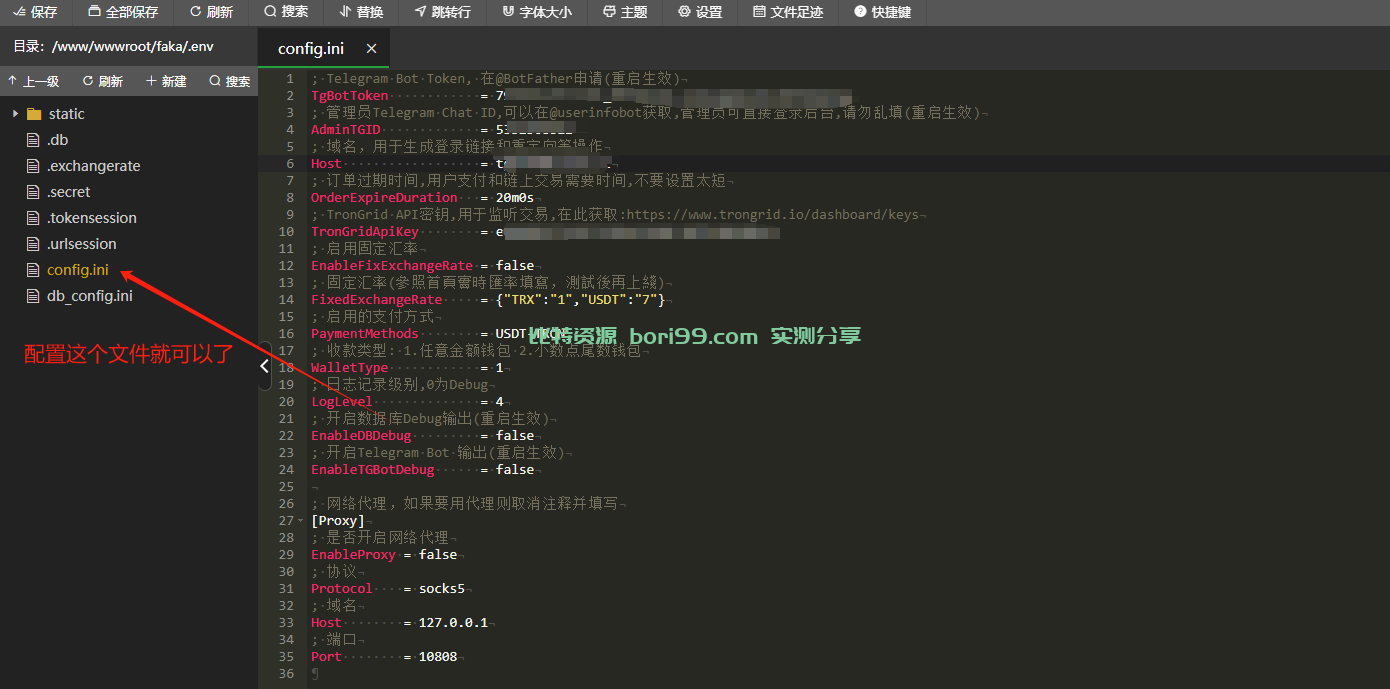Open the .db file
This screenshot has height=689, width=1390.
tap(57, 140)
